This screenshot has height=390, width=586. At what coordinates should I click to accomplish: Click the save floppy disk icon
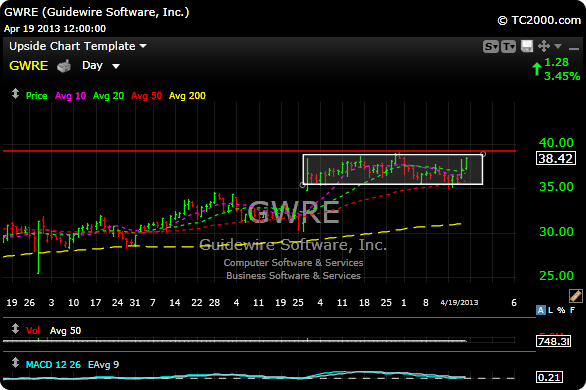click(x=527, y=46)
